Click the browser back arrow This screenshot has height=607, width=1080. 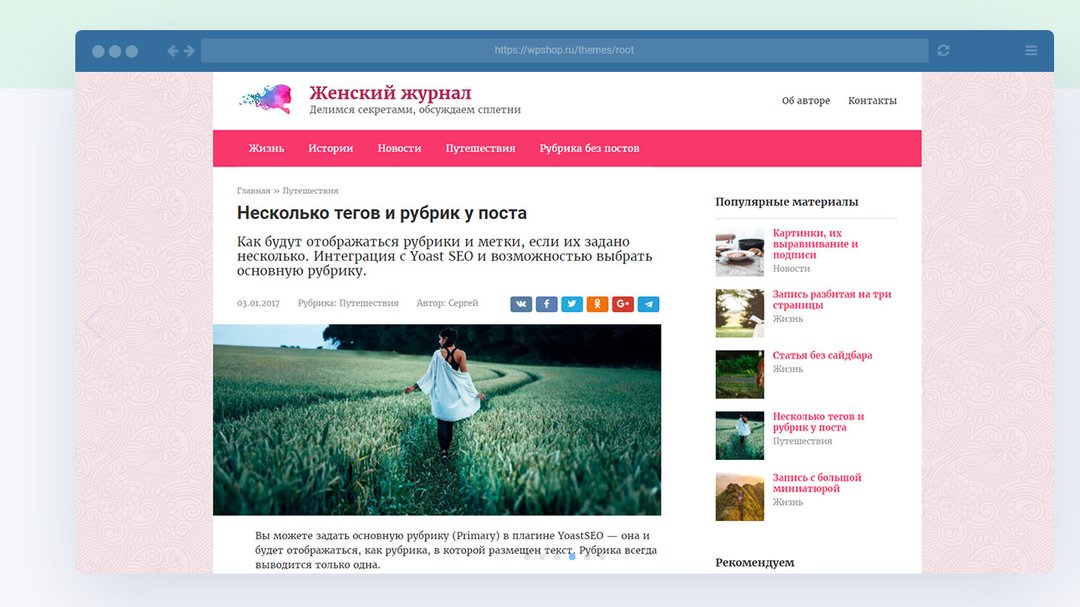173,51
